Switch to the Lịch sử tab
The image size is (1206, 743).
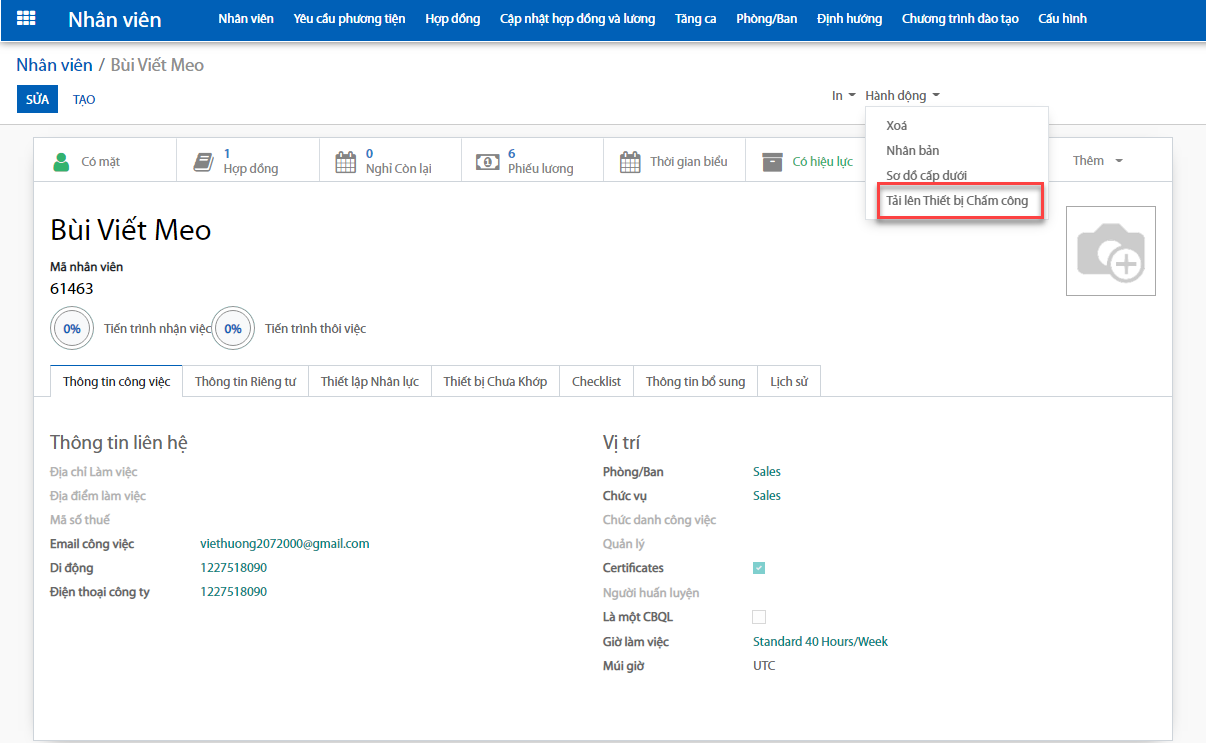point(789,381)
